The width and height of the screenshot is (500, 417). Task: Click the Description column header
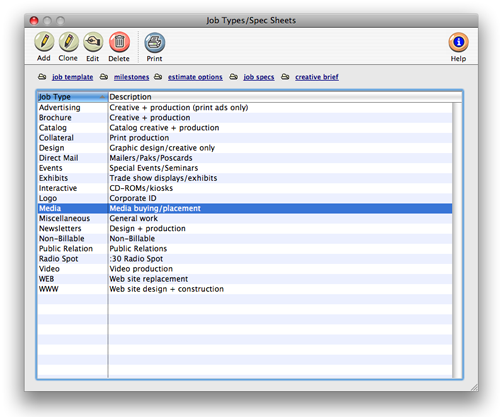285,97
